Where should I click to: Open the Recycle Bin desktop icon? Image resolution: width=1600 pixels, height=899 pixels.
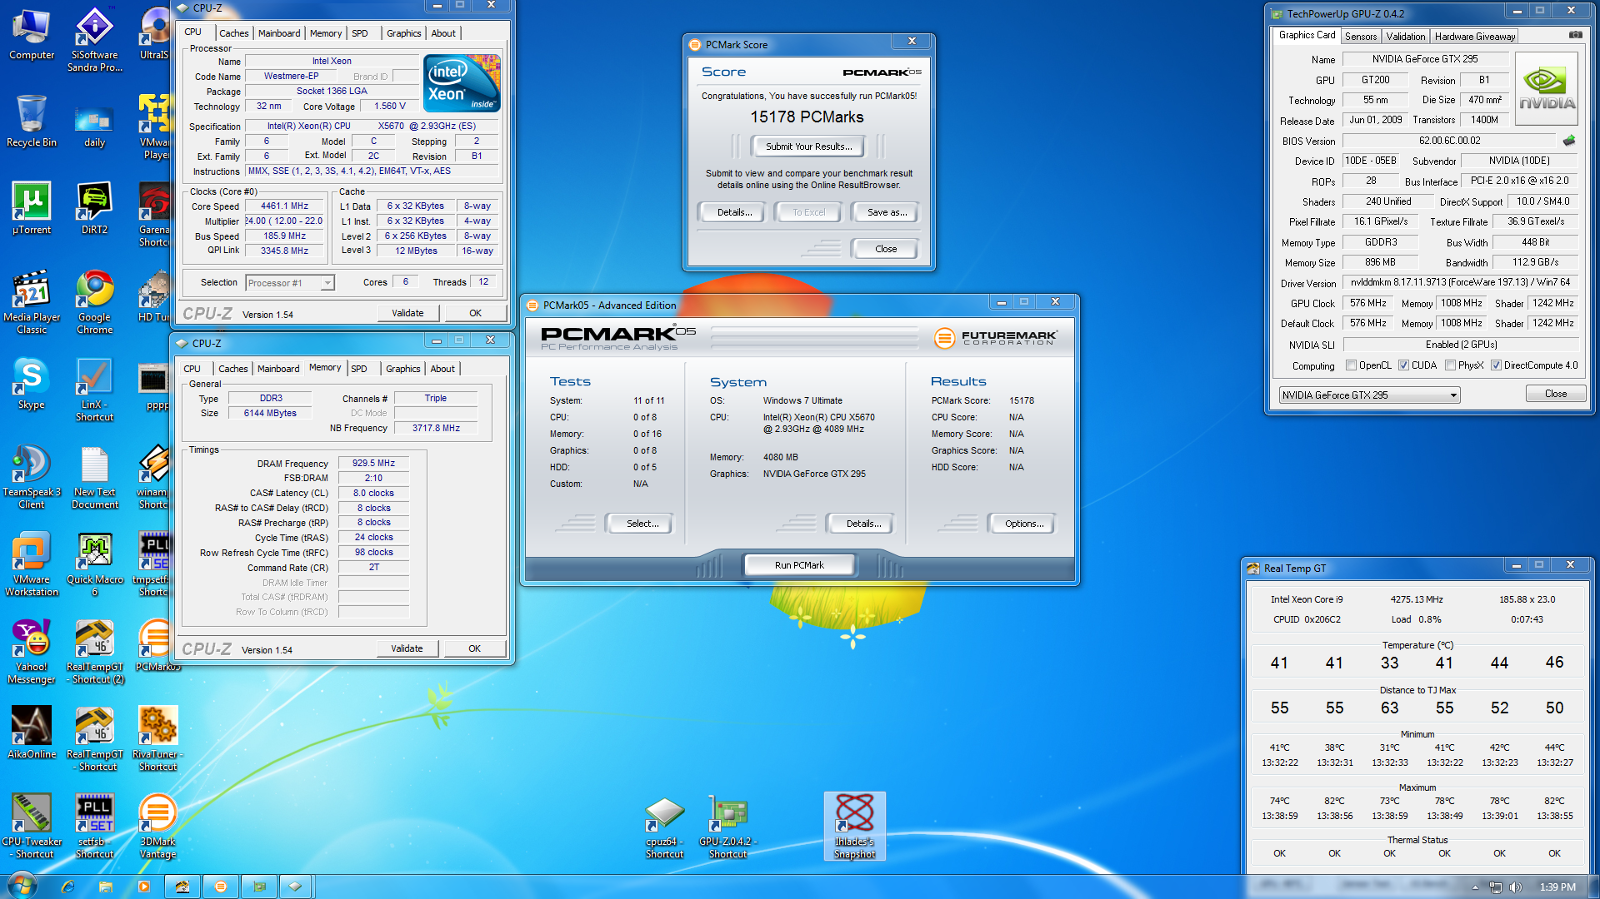click(31, 121)
